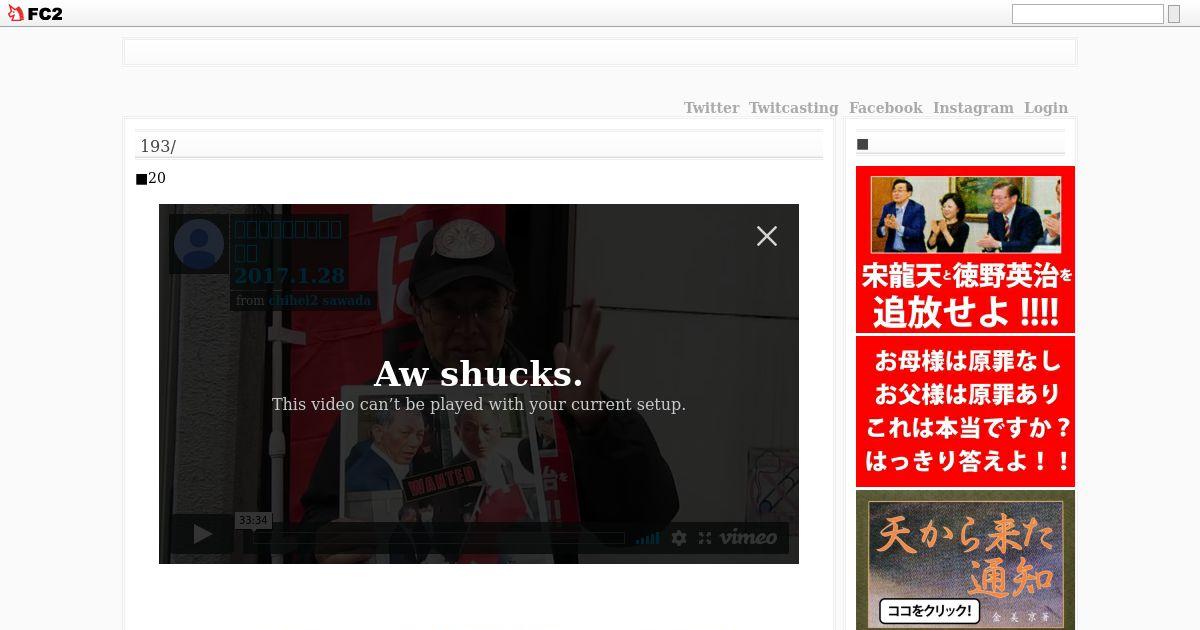
Task: Open the chihei2 sawada uploader link
Action: (320, 300)
